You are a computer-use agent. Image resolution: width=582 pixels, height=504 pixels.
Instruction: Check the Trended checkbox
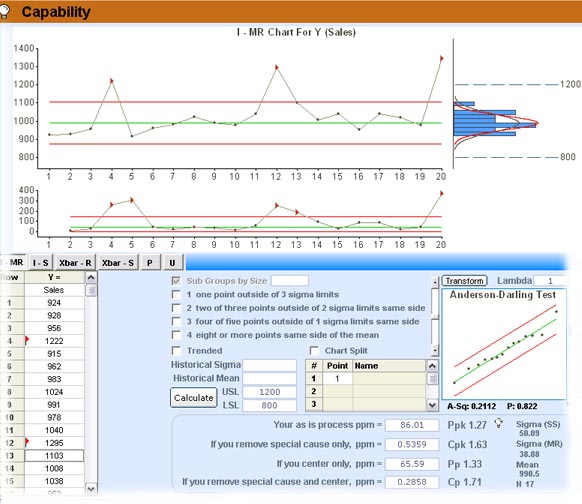coord(176,351)
